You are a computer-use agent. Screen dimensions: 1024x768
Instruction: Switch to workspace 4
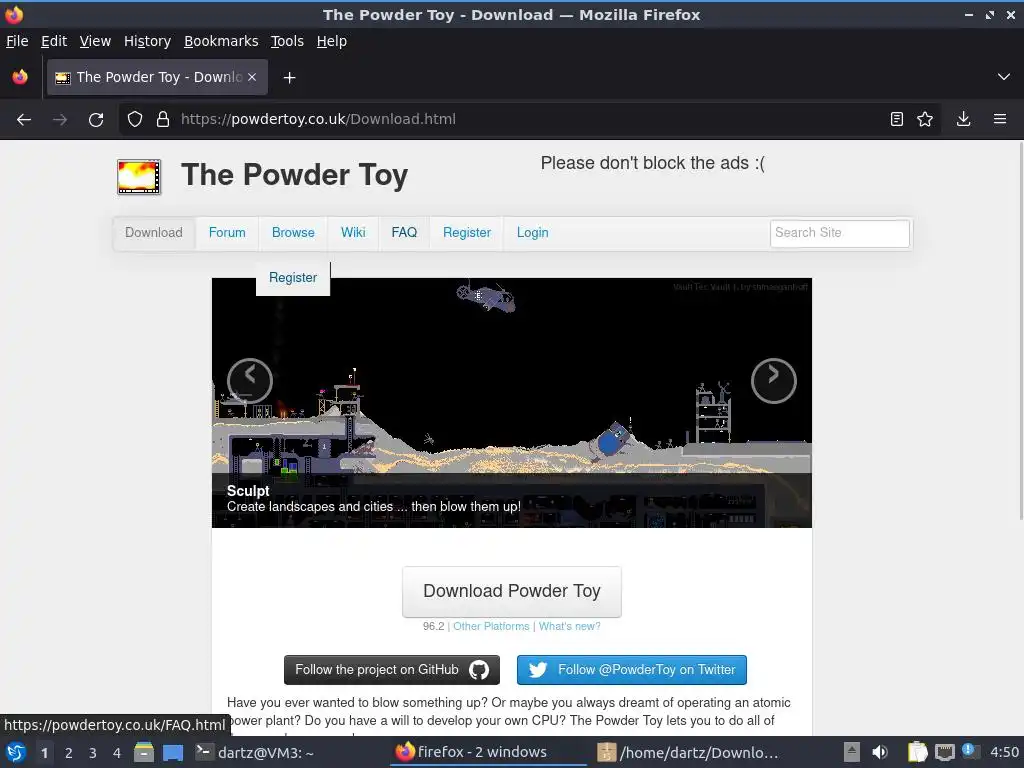click(x=117, y=753)
